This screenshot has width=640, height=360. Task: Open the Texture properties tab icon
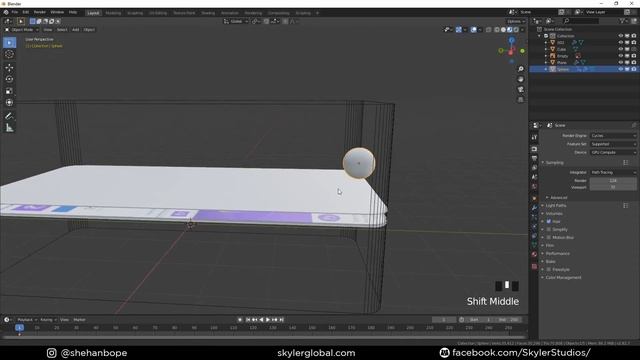tap(534, 266)
